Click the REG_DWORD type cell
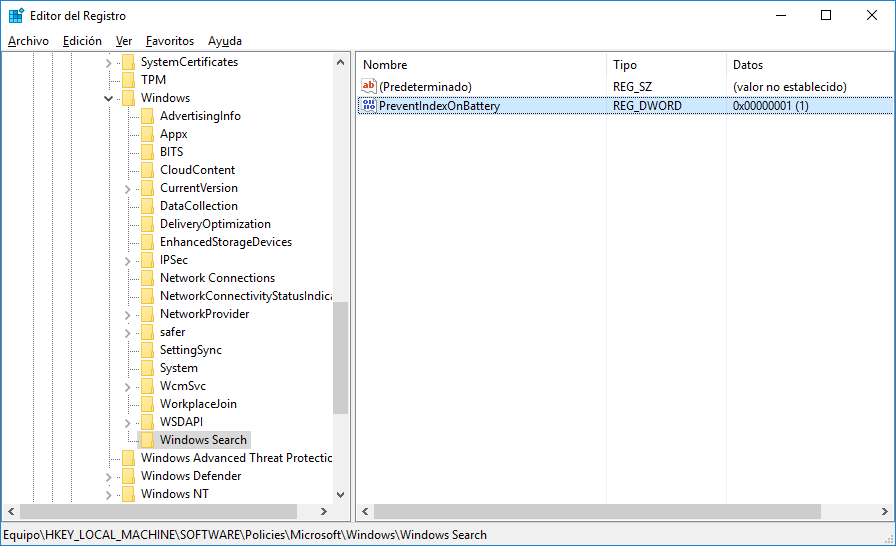Screen dimensions: 896x546 [x=647, y=106]
